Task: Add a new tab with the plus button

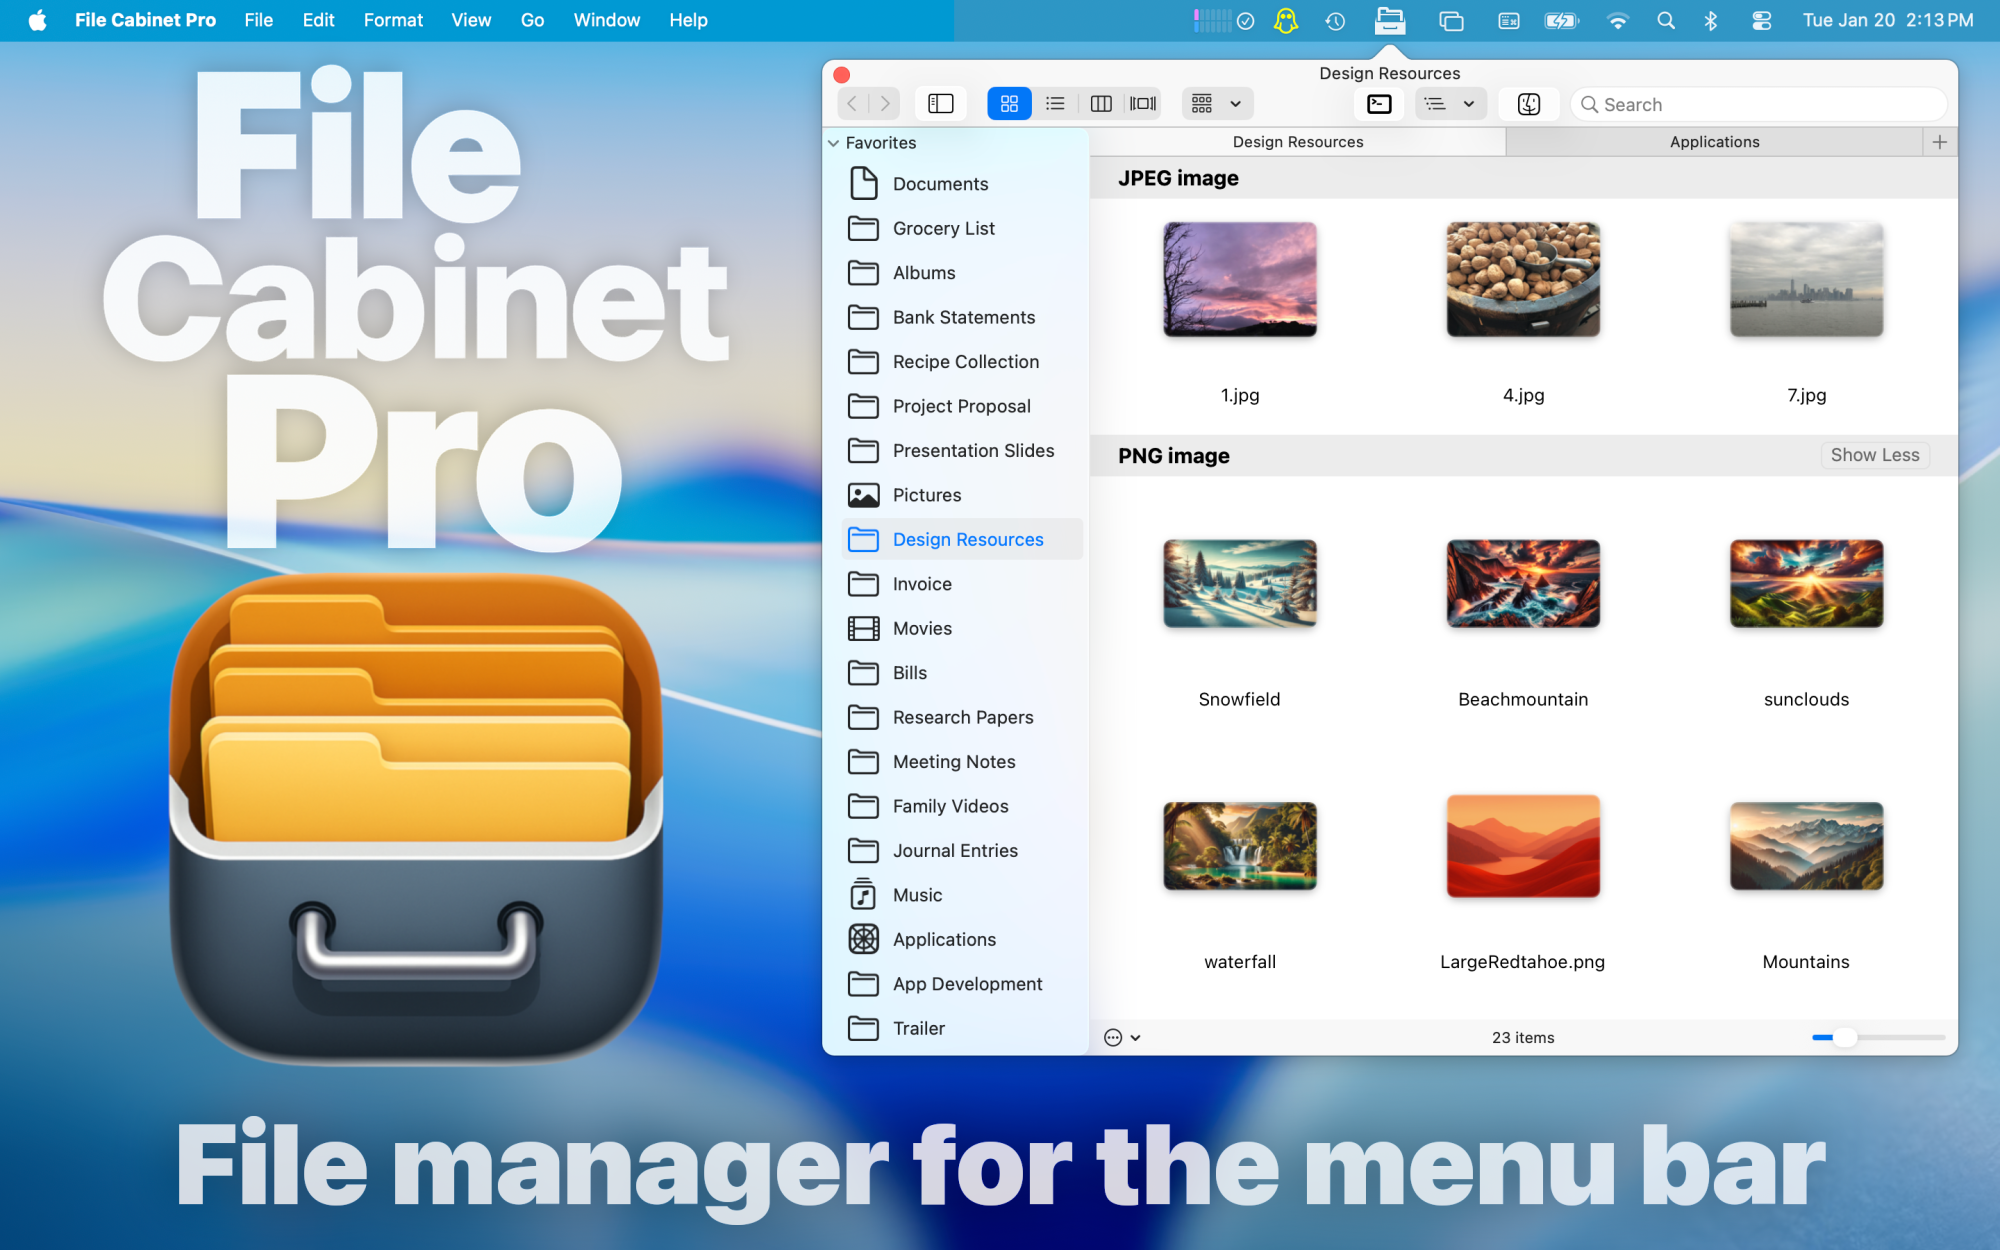Action: pos(1939,141)
